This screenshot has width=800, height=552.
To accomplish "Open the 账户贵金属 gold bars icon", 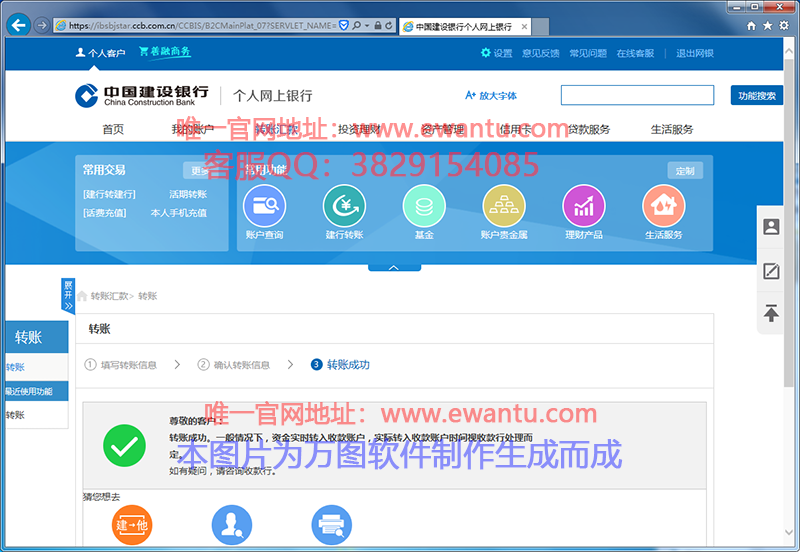I will (x=504, y=206).
